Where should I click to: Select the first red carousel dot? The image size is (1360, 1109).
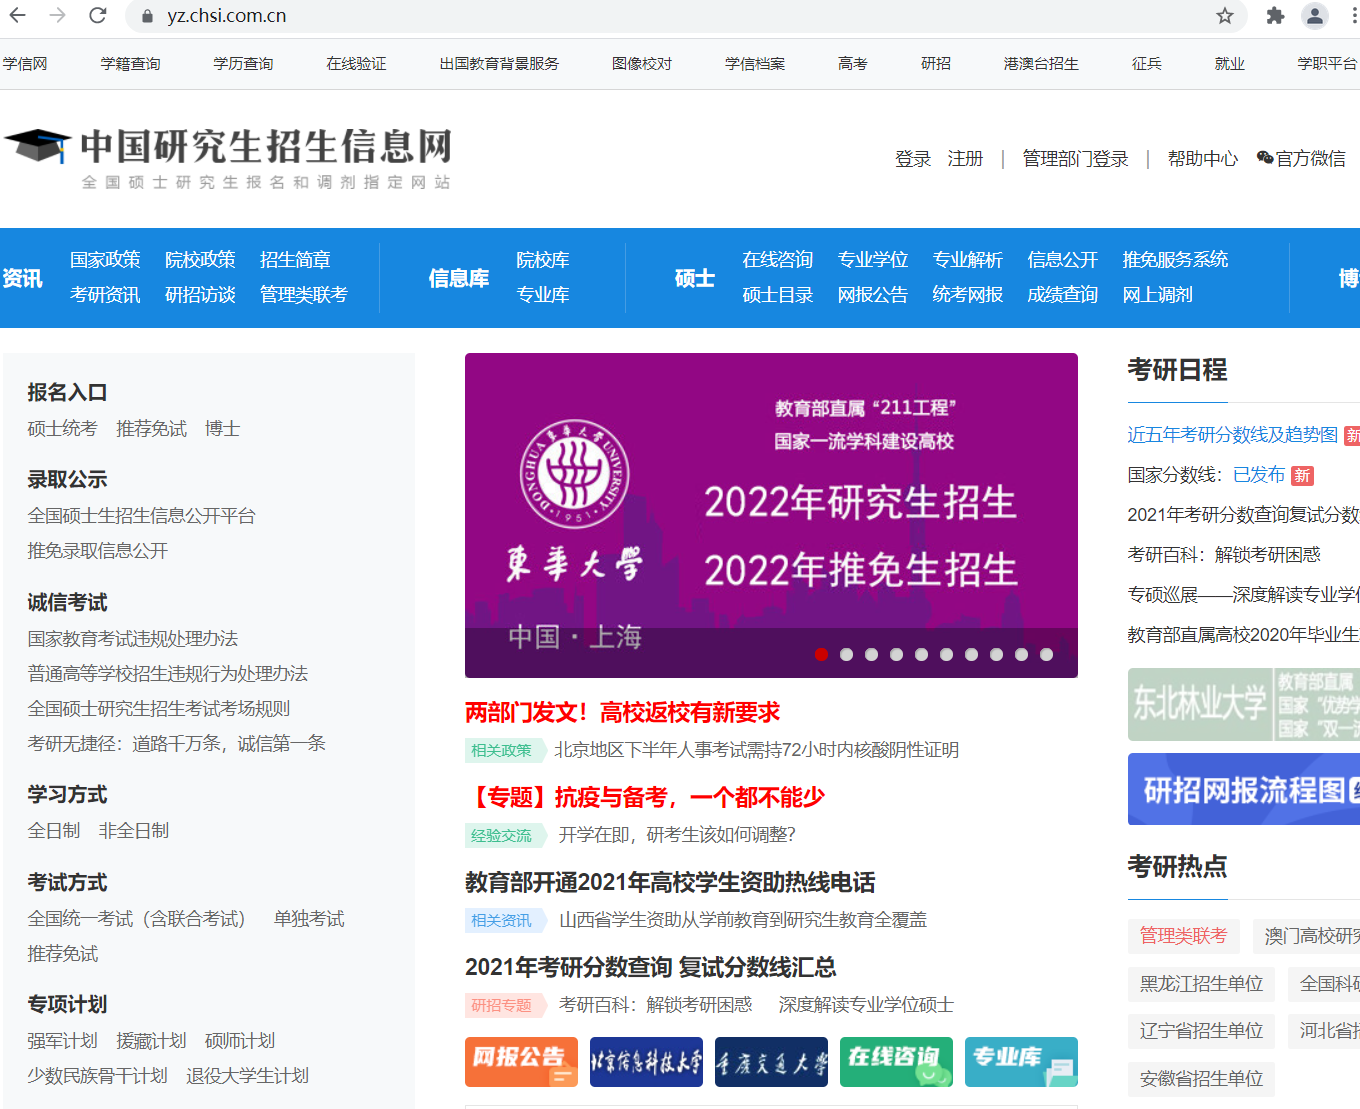click(822, 655)
